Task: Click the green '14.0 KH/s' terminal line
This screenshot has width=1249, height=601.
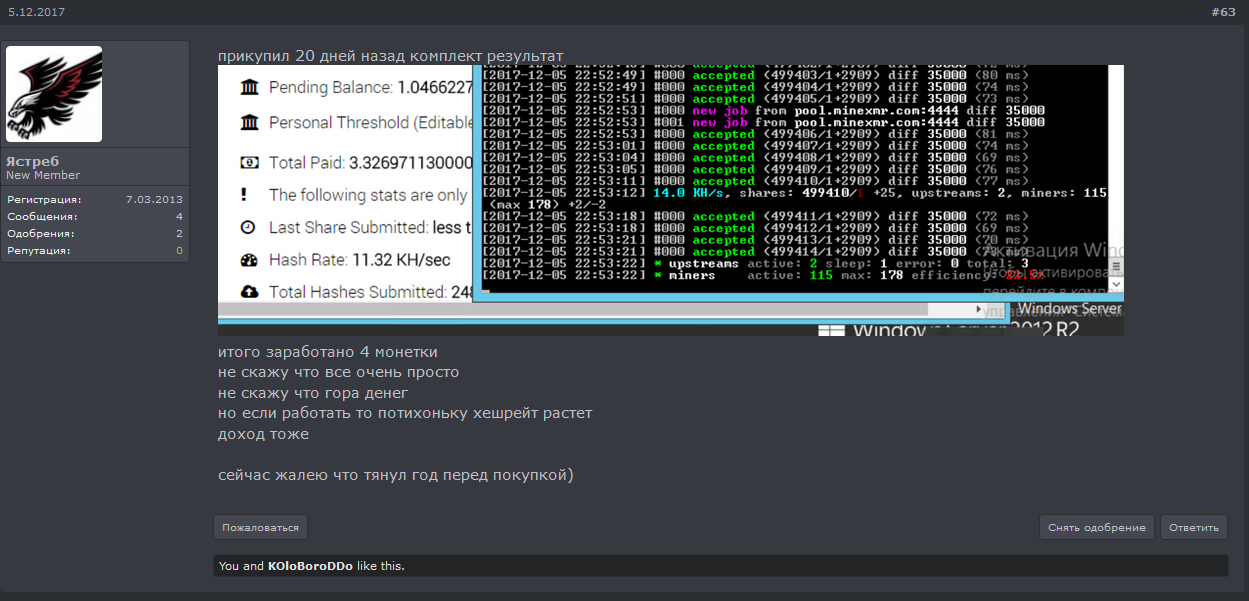Action: 793,193
